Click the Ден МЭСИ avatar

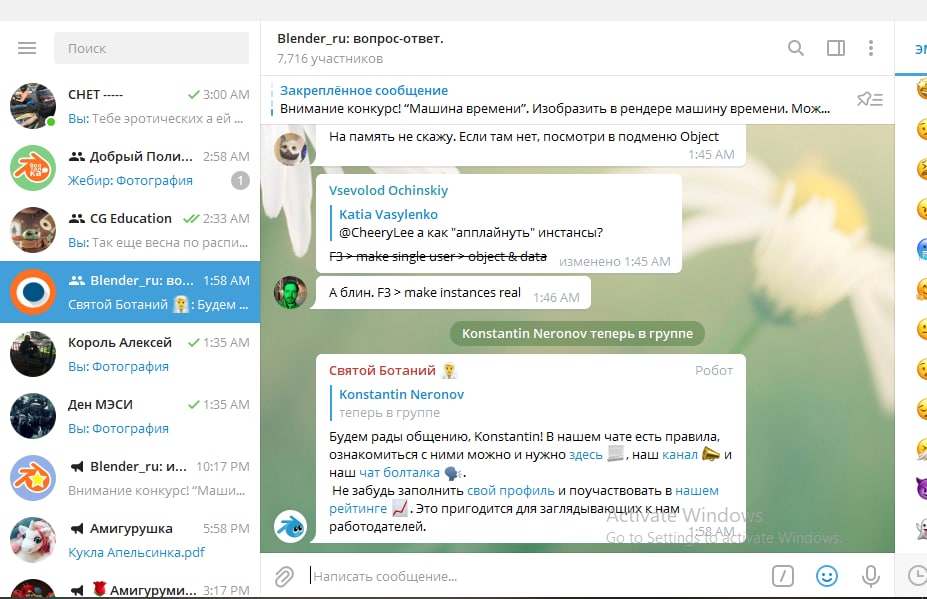point(33,416)
